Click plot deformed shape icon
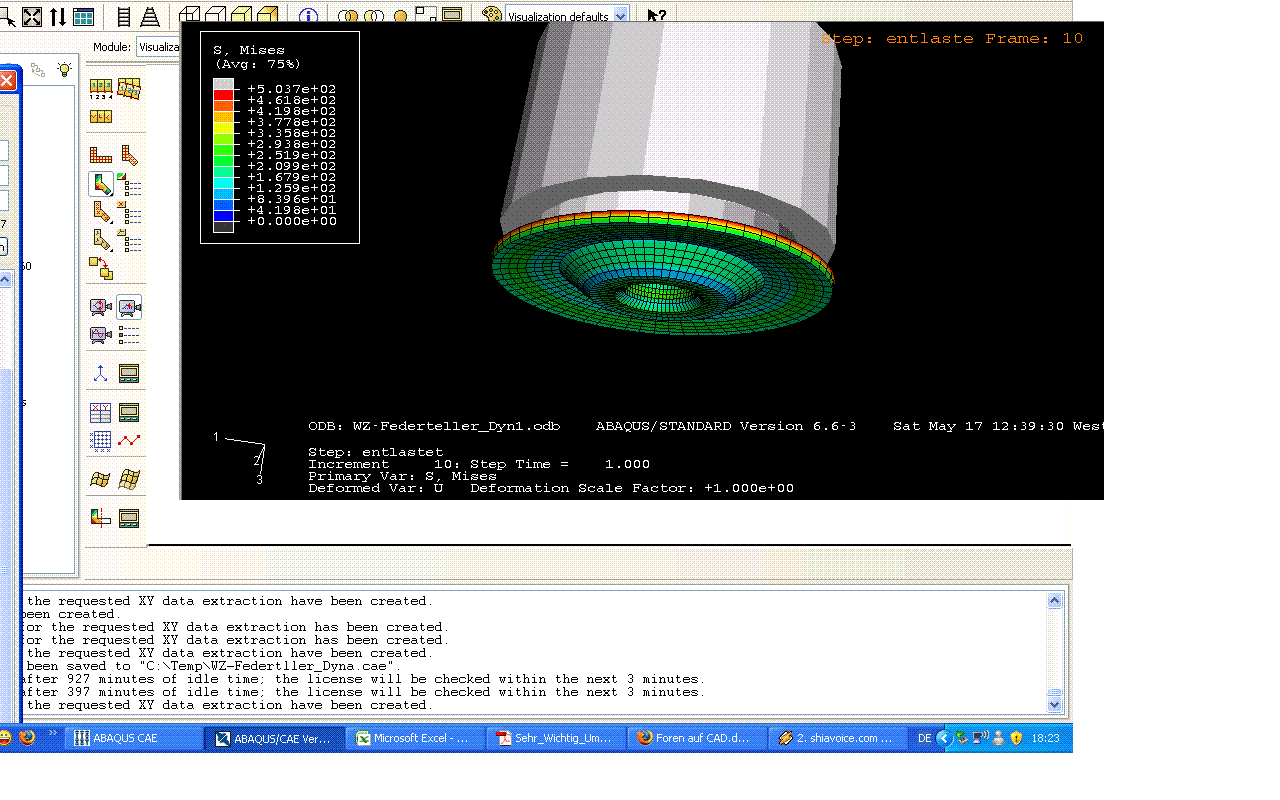The width and height of the screenshot is (1280, 800). [x=129, y=155]
